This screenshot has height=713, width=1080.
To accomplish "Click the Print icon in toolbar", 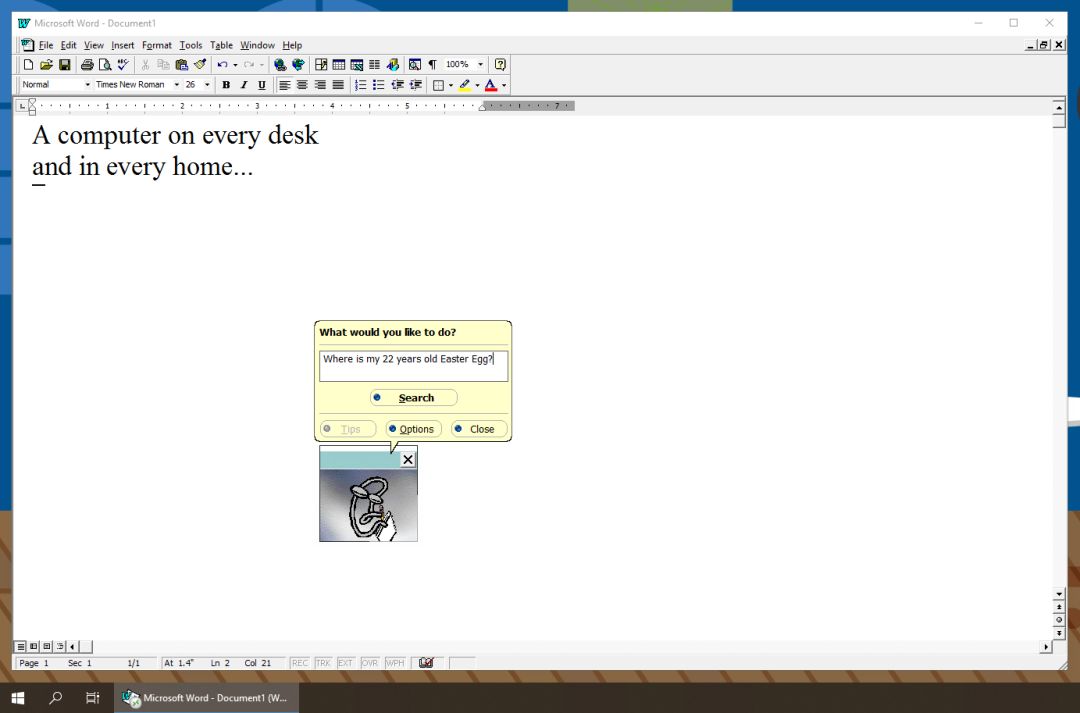I will point(87,65).
